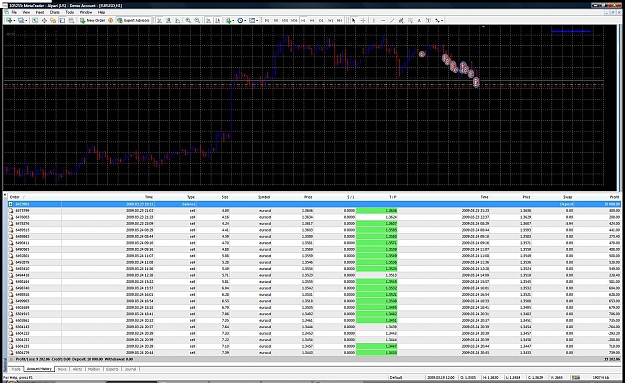Draw a vertical line
625x383 pixels.
(374, 20)
